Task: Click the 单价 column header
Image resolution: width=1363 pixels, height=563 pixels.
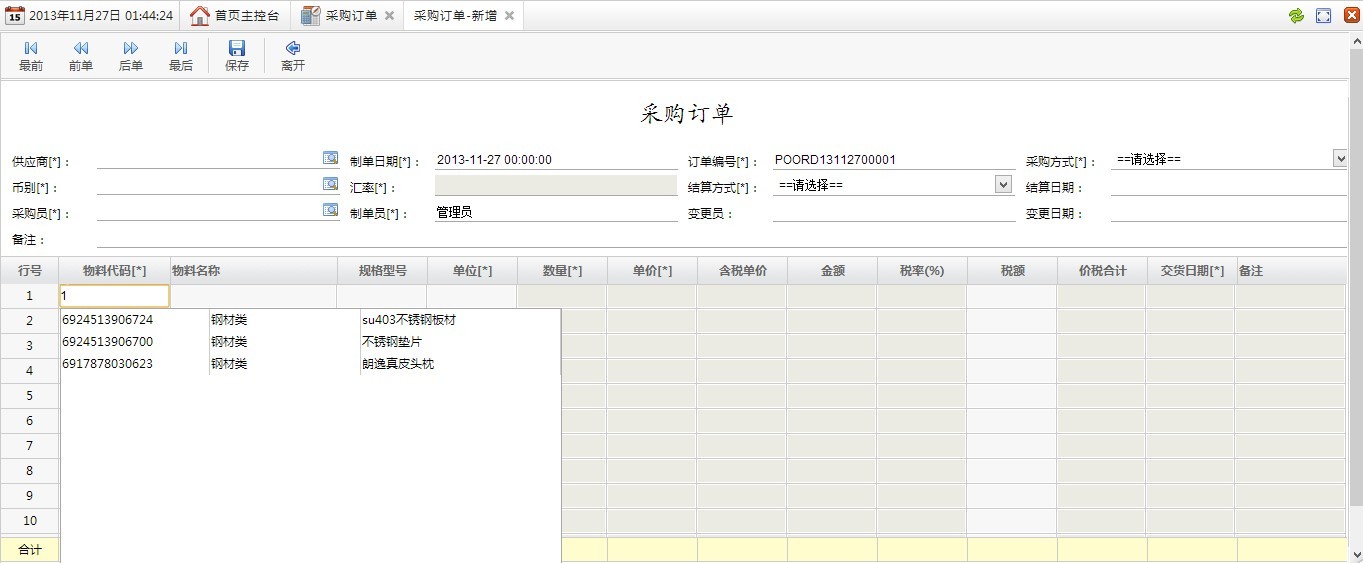Action: (652, 271)
